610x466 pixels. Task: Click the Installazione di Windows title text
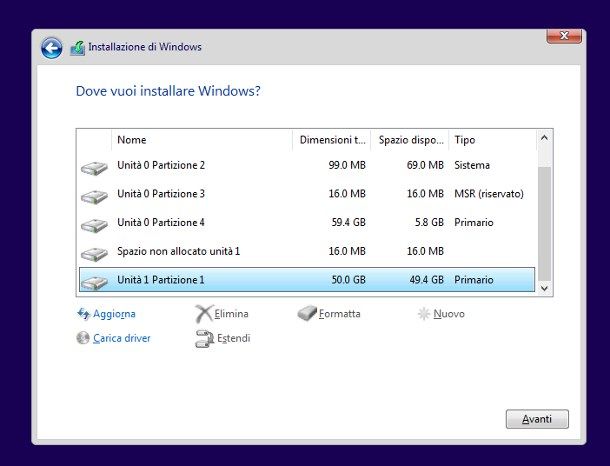point(145,47)
